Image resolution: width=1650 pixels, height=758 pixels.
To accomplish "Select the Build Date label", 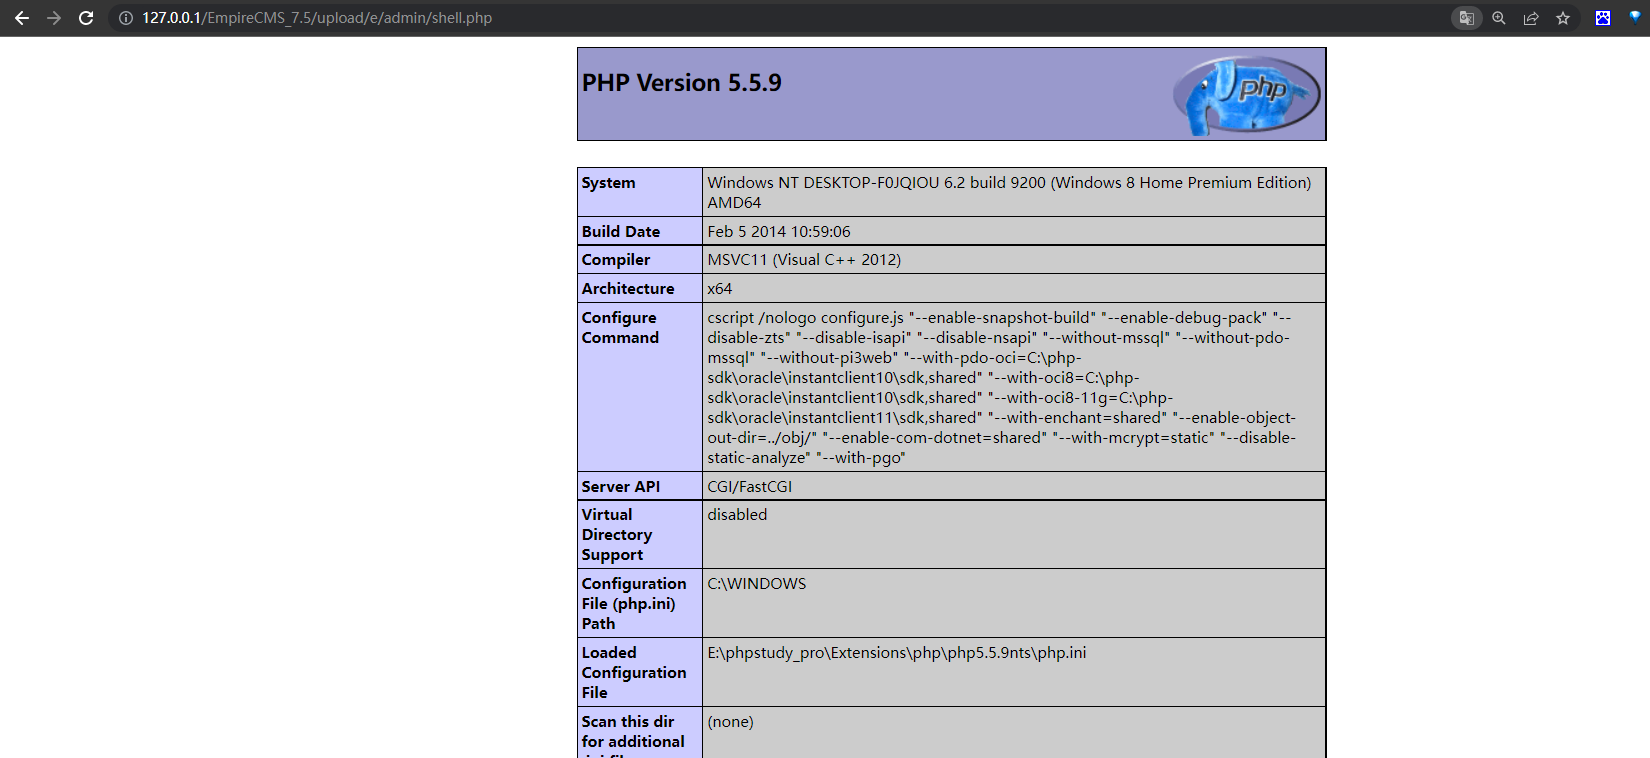I will pos(621,232).
